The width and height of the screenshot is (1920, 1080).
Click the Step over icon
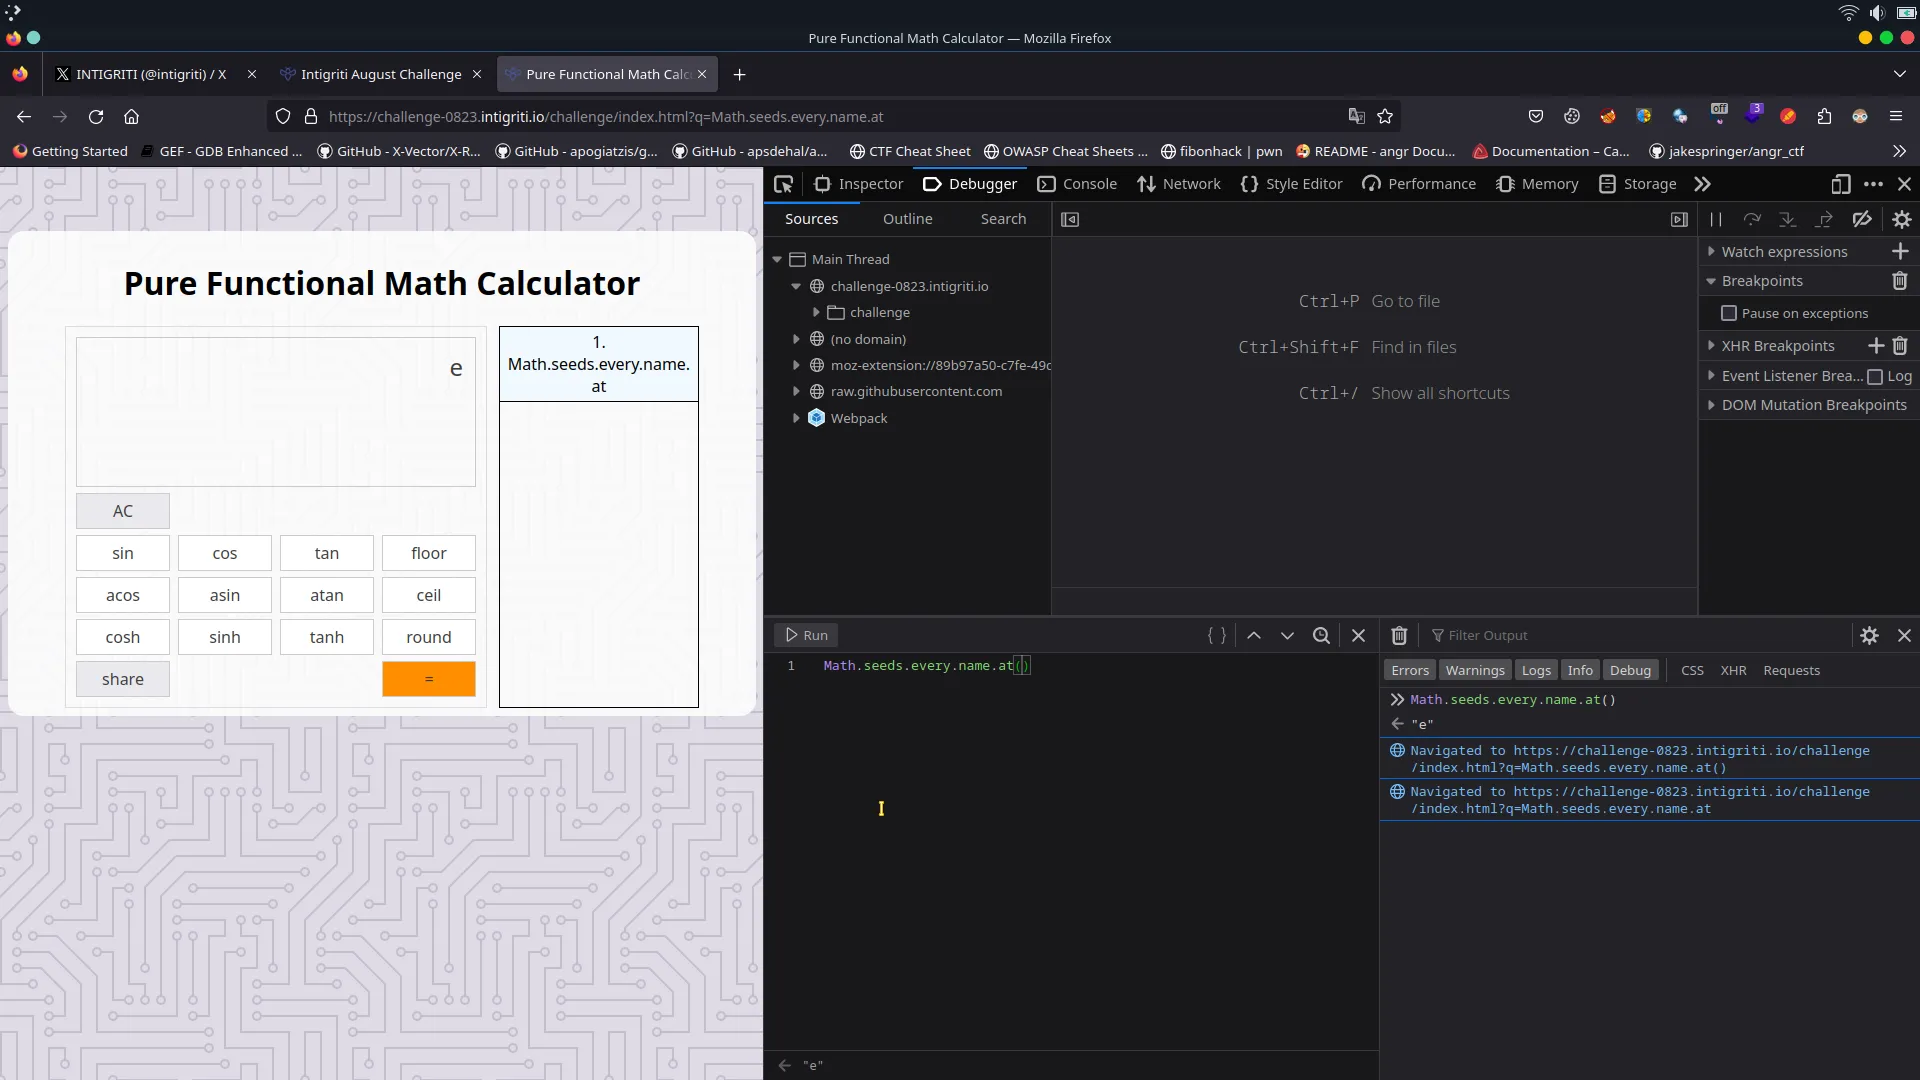(1752, 219)
